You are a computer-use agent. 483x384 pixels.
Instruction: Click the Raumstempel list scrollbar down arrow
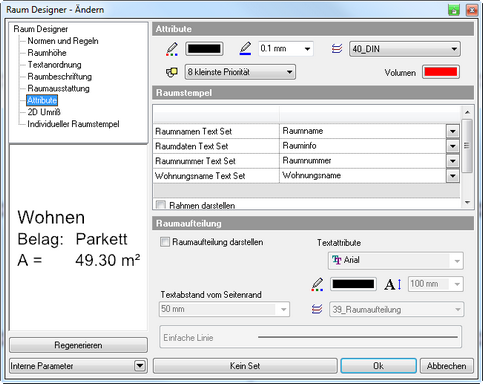[467, 202]
